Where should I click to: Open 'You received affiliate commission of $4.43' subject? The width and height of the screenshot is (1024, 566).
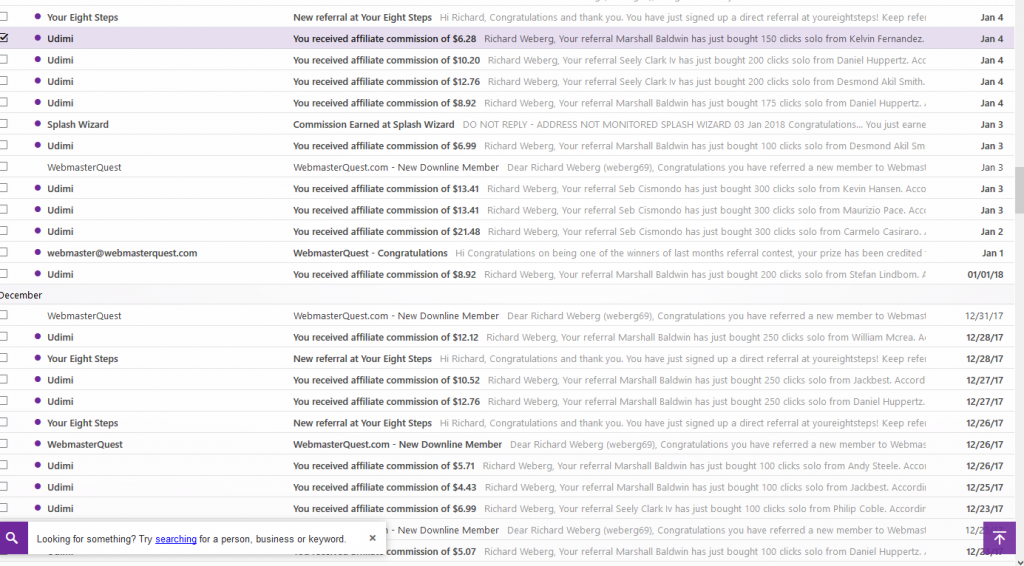pos(385,487)
